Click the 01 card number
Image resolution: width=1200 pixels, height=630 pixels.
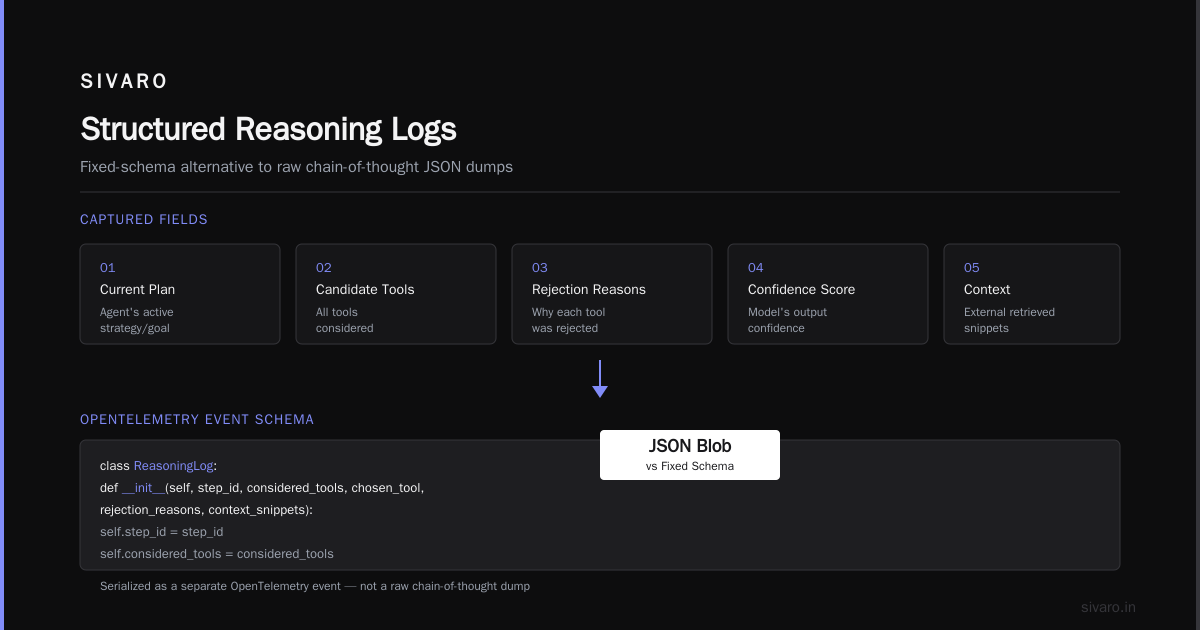[x=107, y=268]
